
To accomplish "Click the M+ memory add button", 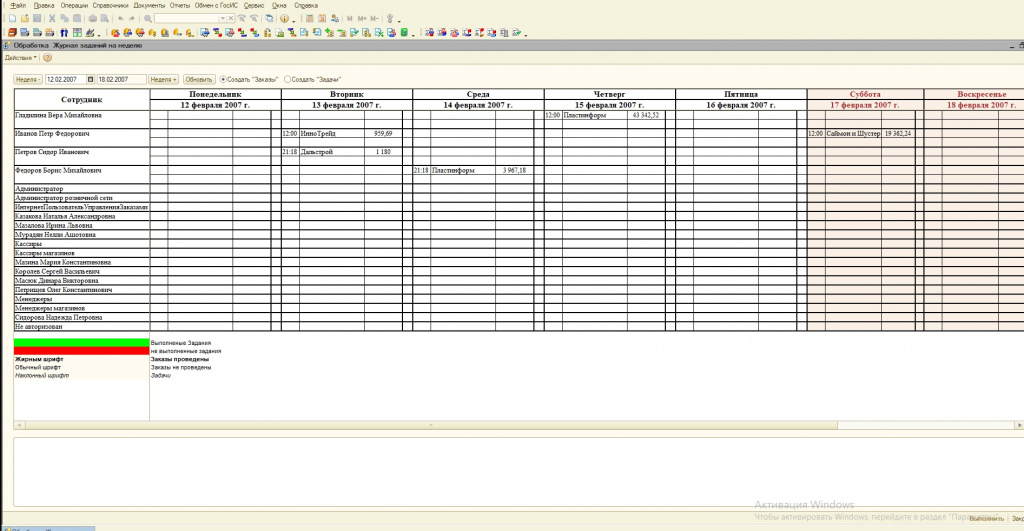I will pyautogui.click(x=362, y=18).
